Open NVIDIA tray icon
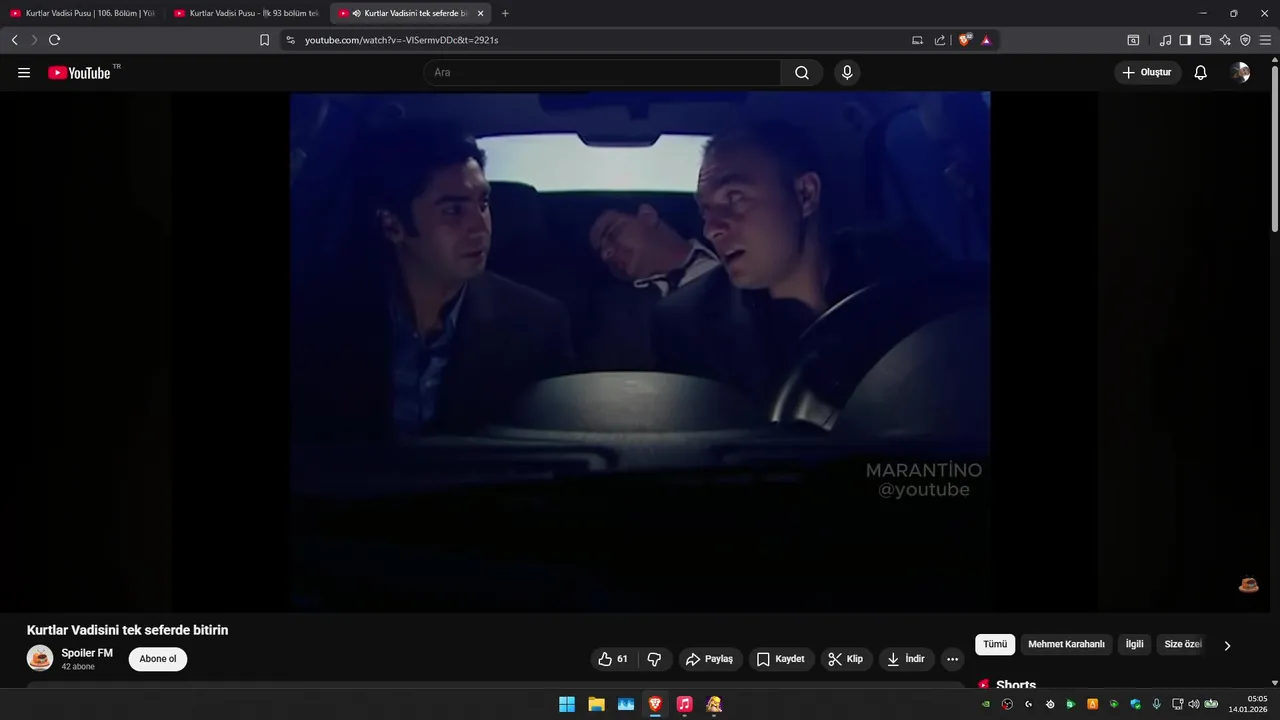Image resolution: width=1280 pixels, height=720 pixels. (x=986, y=704)
